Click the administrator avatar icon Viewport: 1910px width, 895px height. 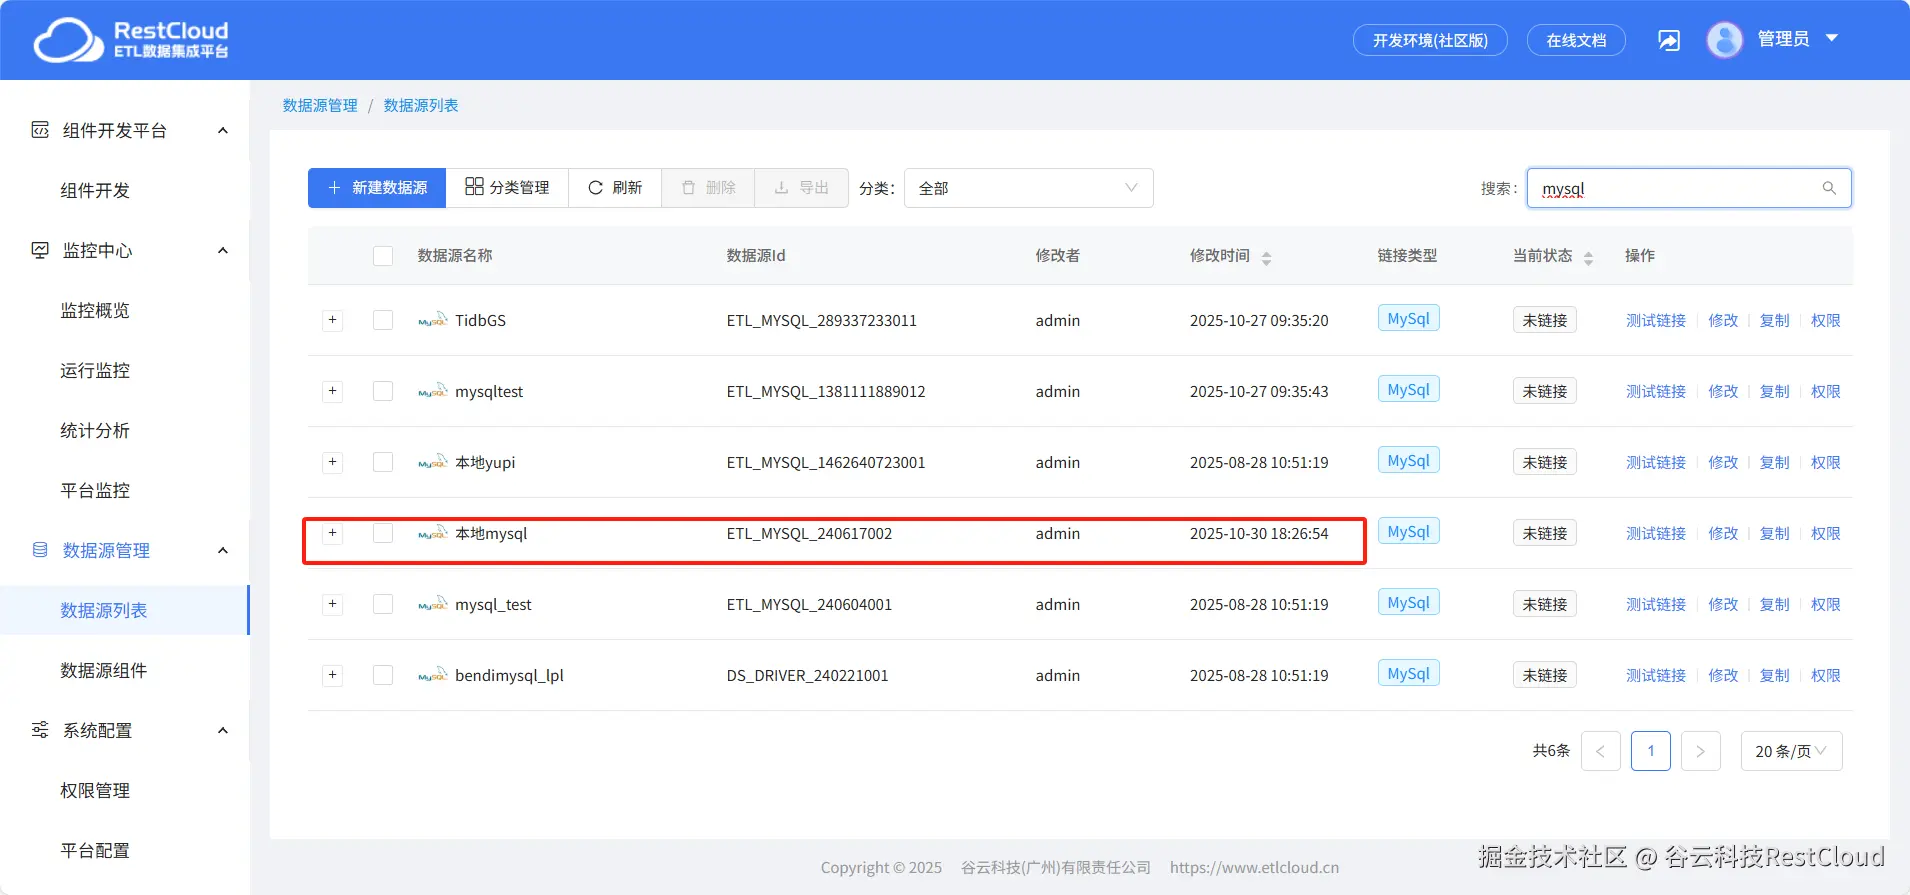pyautogui.click(x=1725, y=40)
